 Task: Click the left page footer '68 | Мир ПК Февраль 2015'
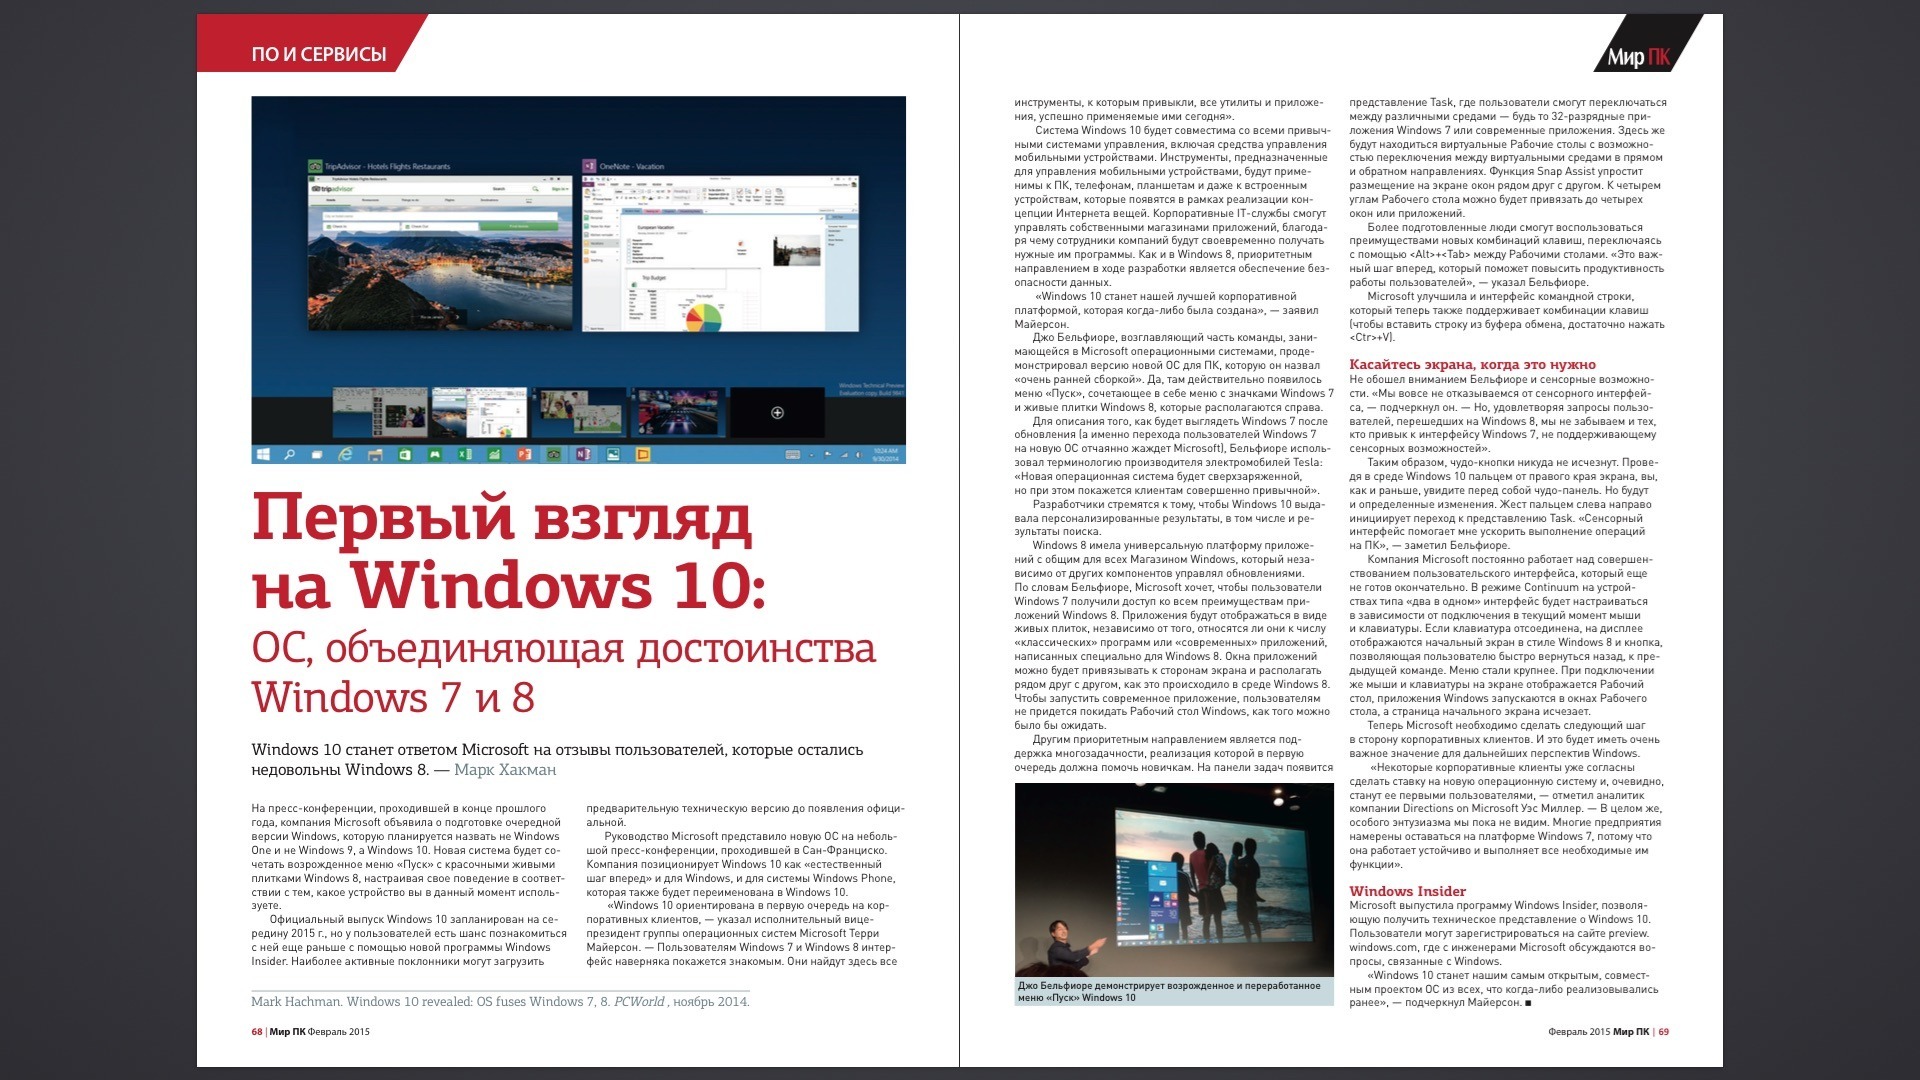click(x=310, y=1032)
